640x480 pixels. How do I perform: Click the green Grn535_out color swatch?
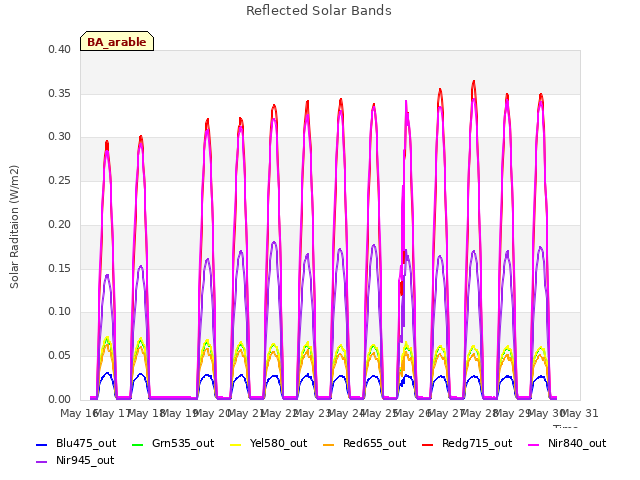pyautogui.click(x=138, y=444)
